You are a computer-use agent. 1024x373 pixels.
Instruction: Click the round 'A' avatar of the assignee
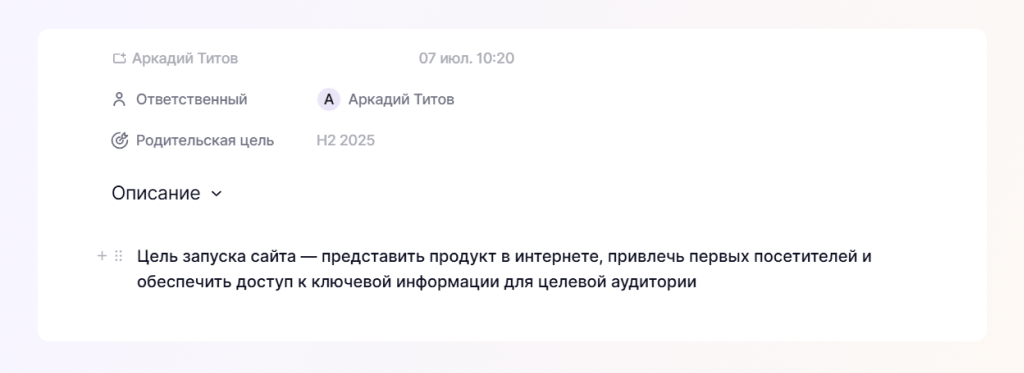[x=328, y=100]
